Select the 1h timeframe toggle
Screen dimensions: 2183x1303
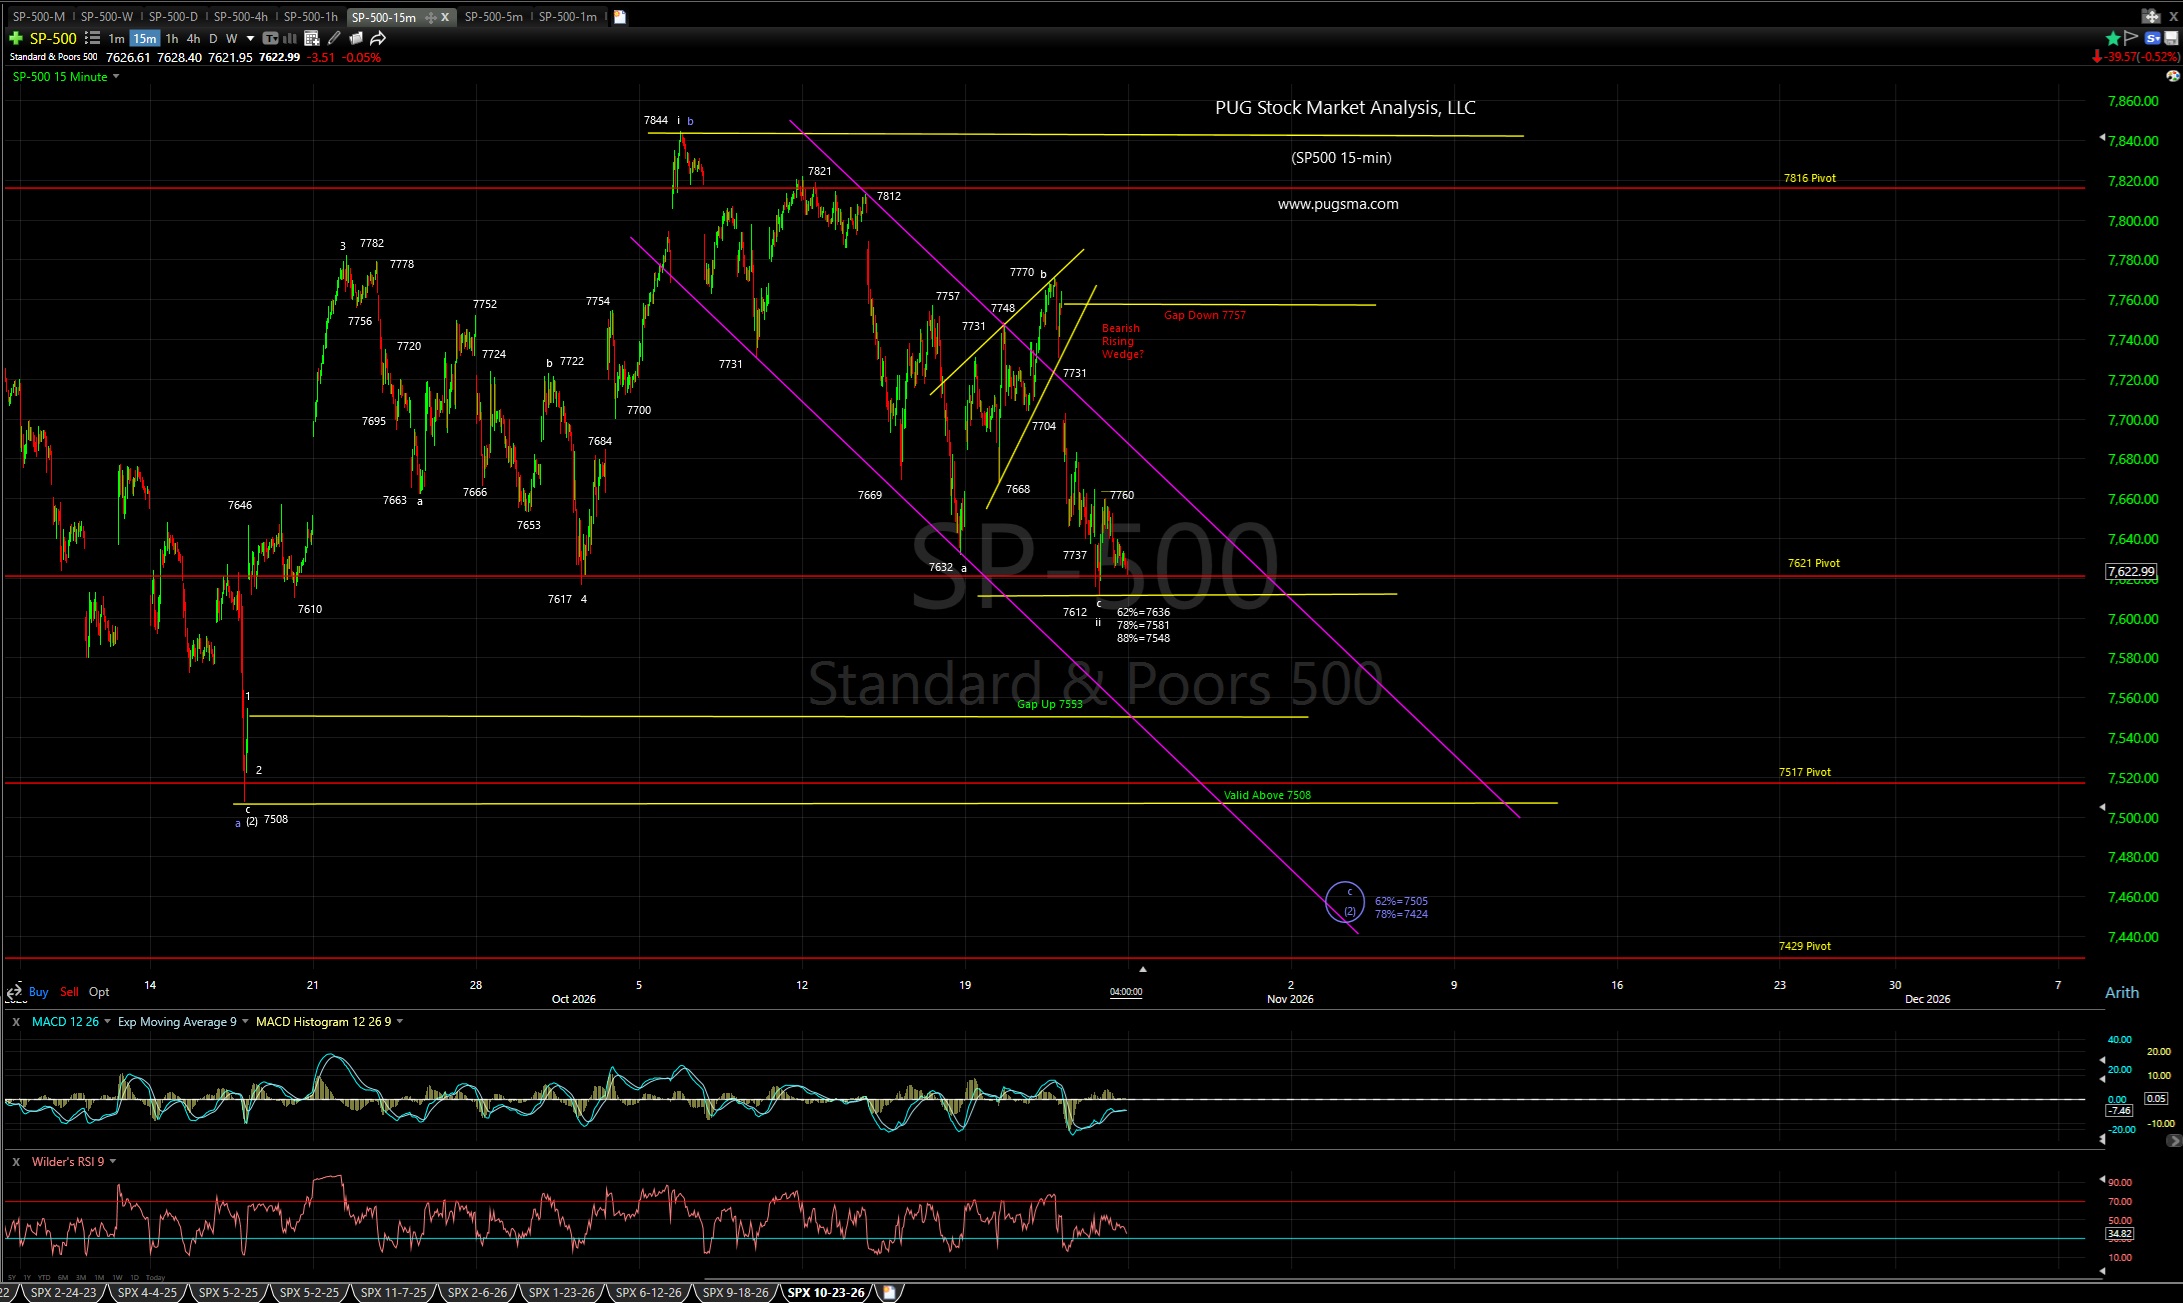(x=172, y=38)
